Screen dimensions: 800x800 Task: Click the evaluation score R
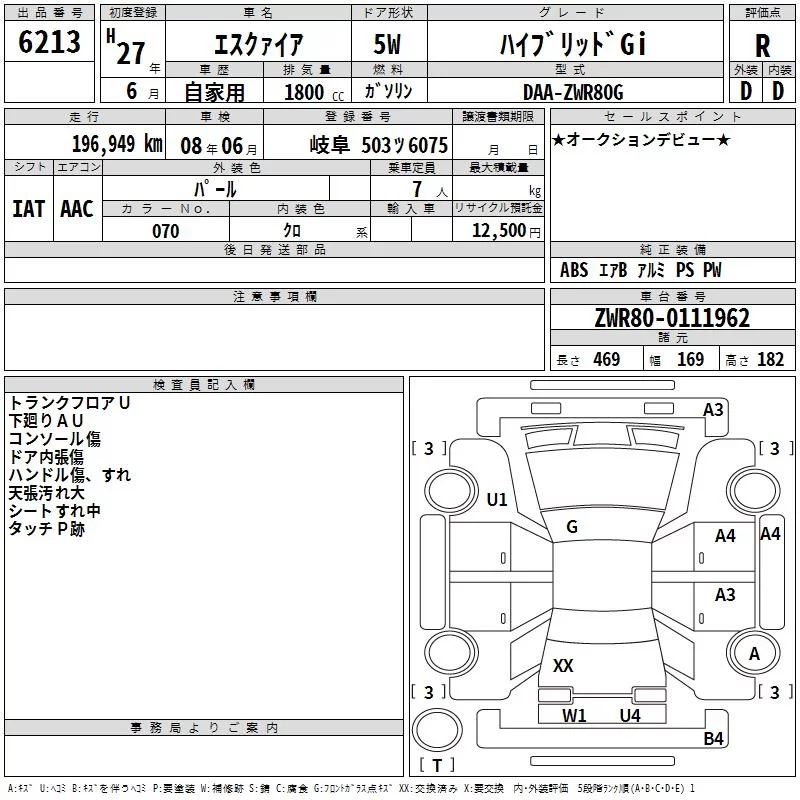762,46
